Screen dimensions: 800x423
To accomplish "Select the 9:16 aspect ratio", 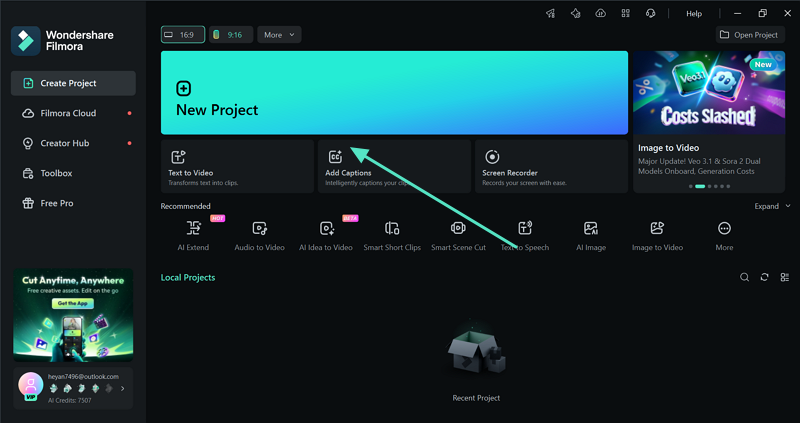I will [229, 35].
